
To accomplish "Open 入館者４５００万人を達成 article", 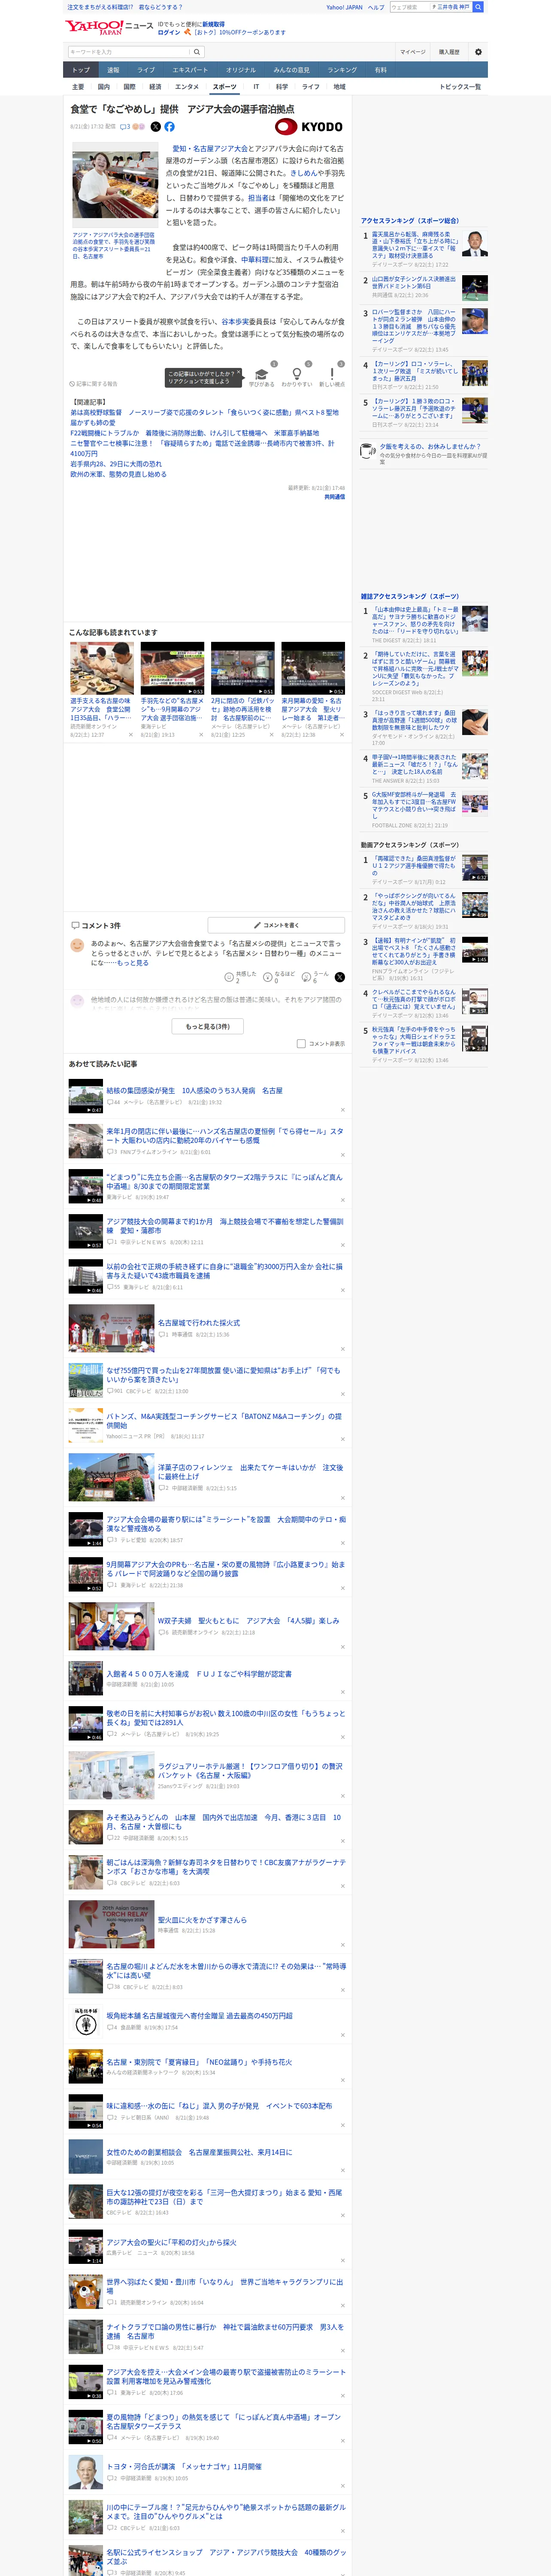I will coord(199,1673).
